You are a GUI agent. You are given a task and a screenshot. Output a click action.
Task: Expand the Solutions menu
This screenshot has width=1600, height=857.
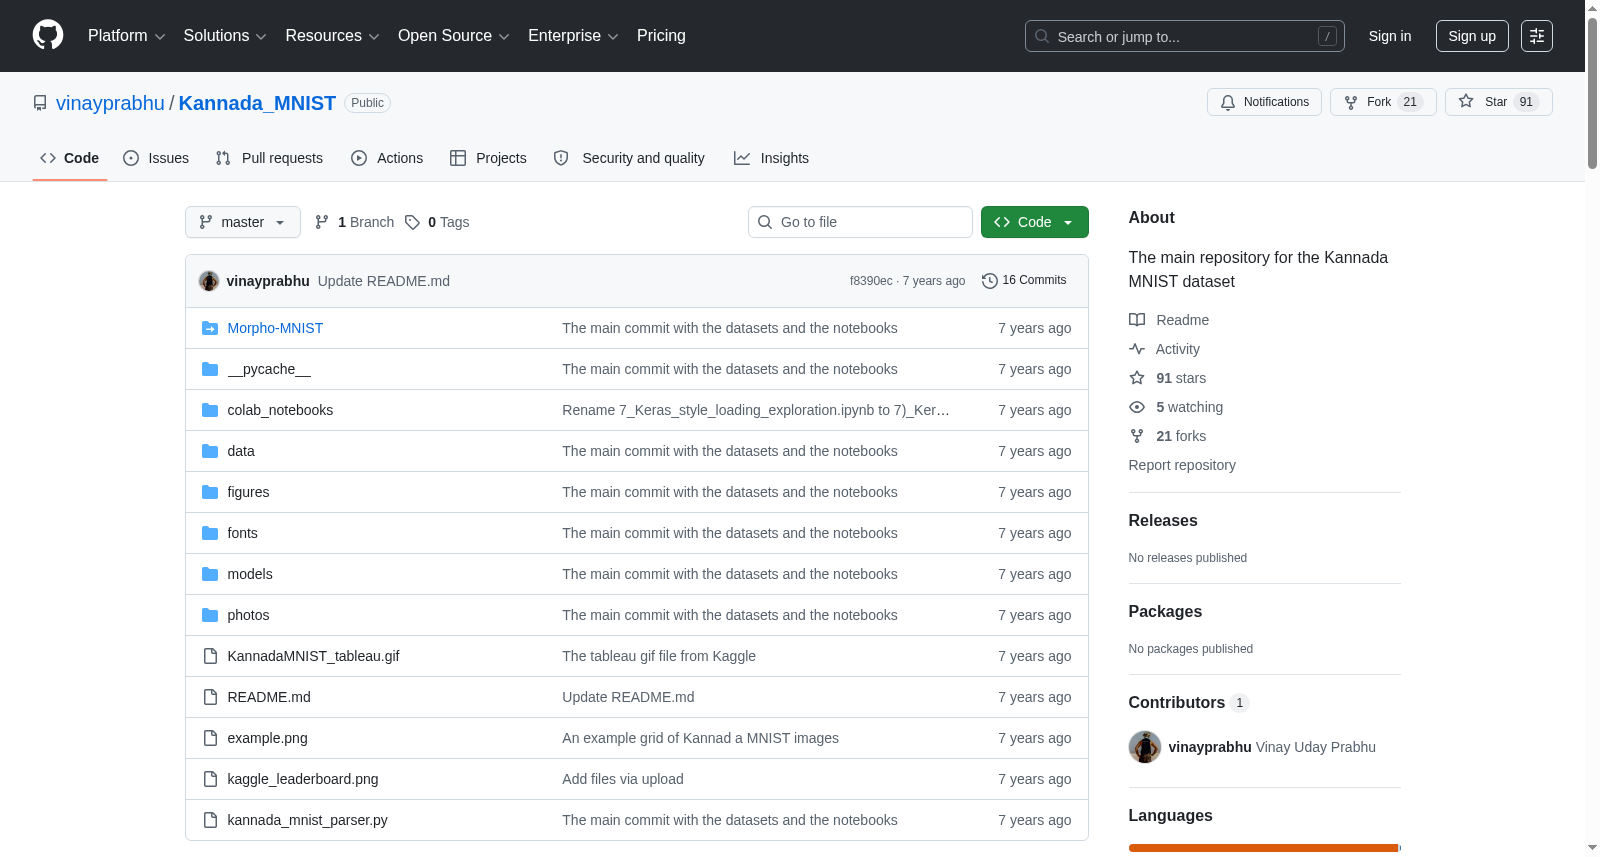pyautogui.click(x=225, y=36)
